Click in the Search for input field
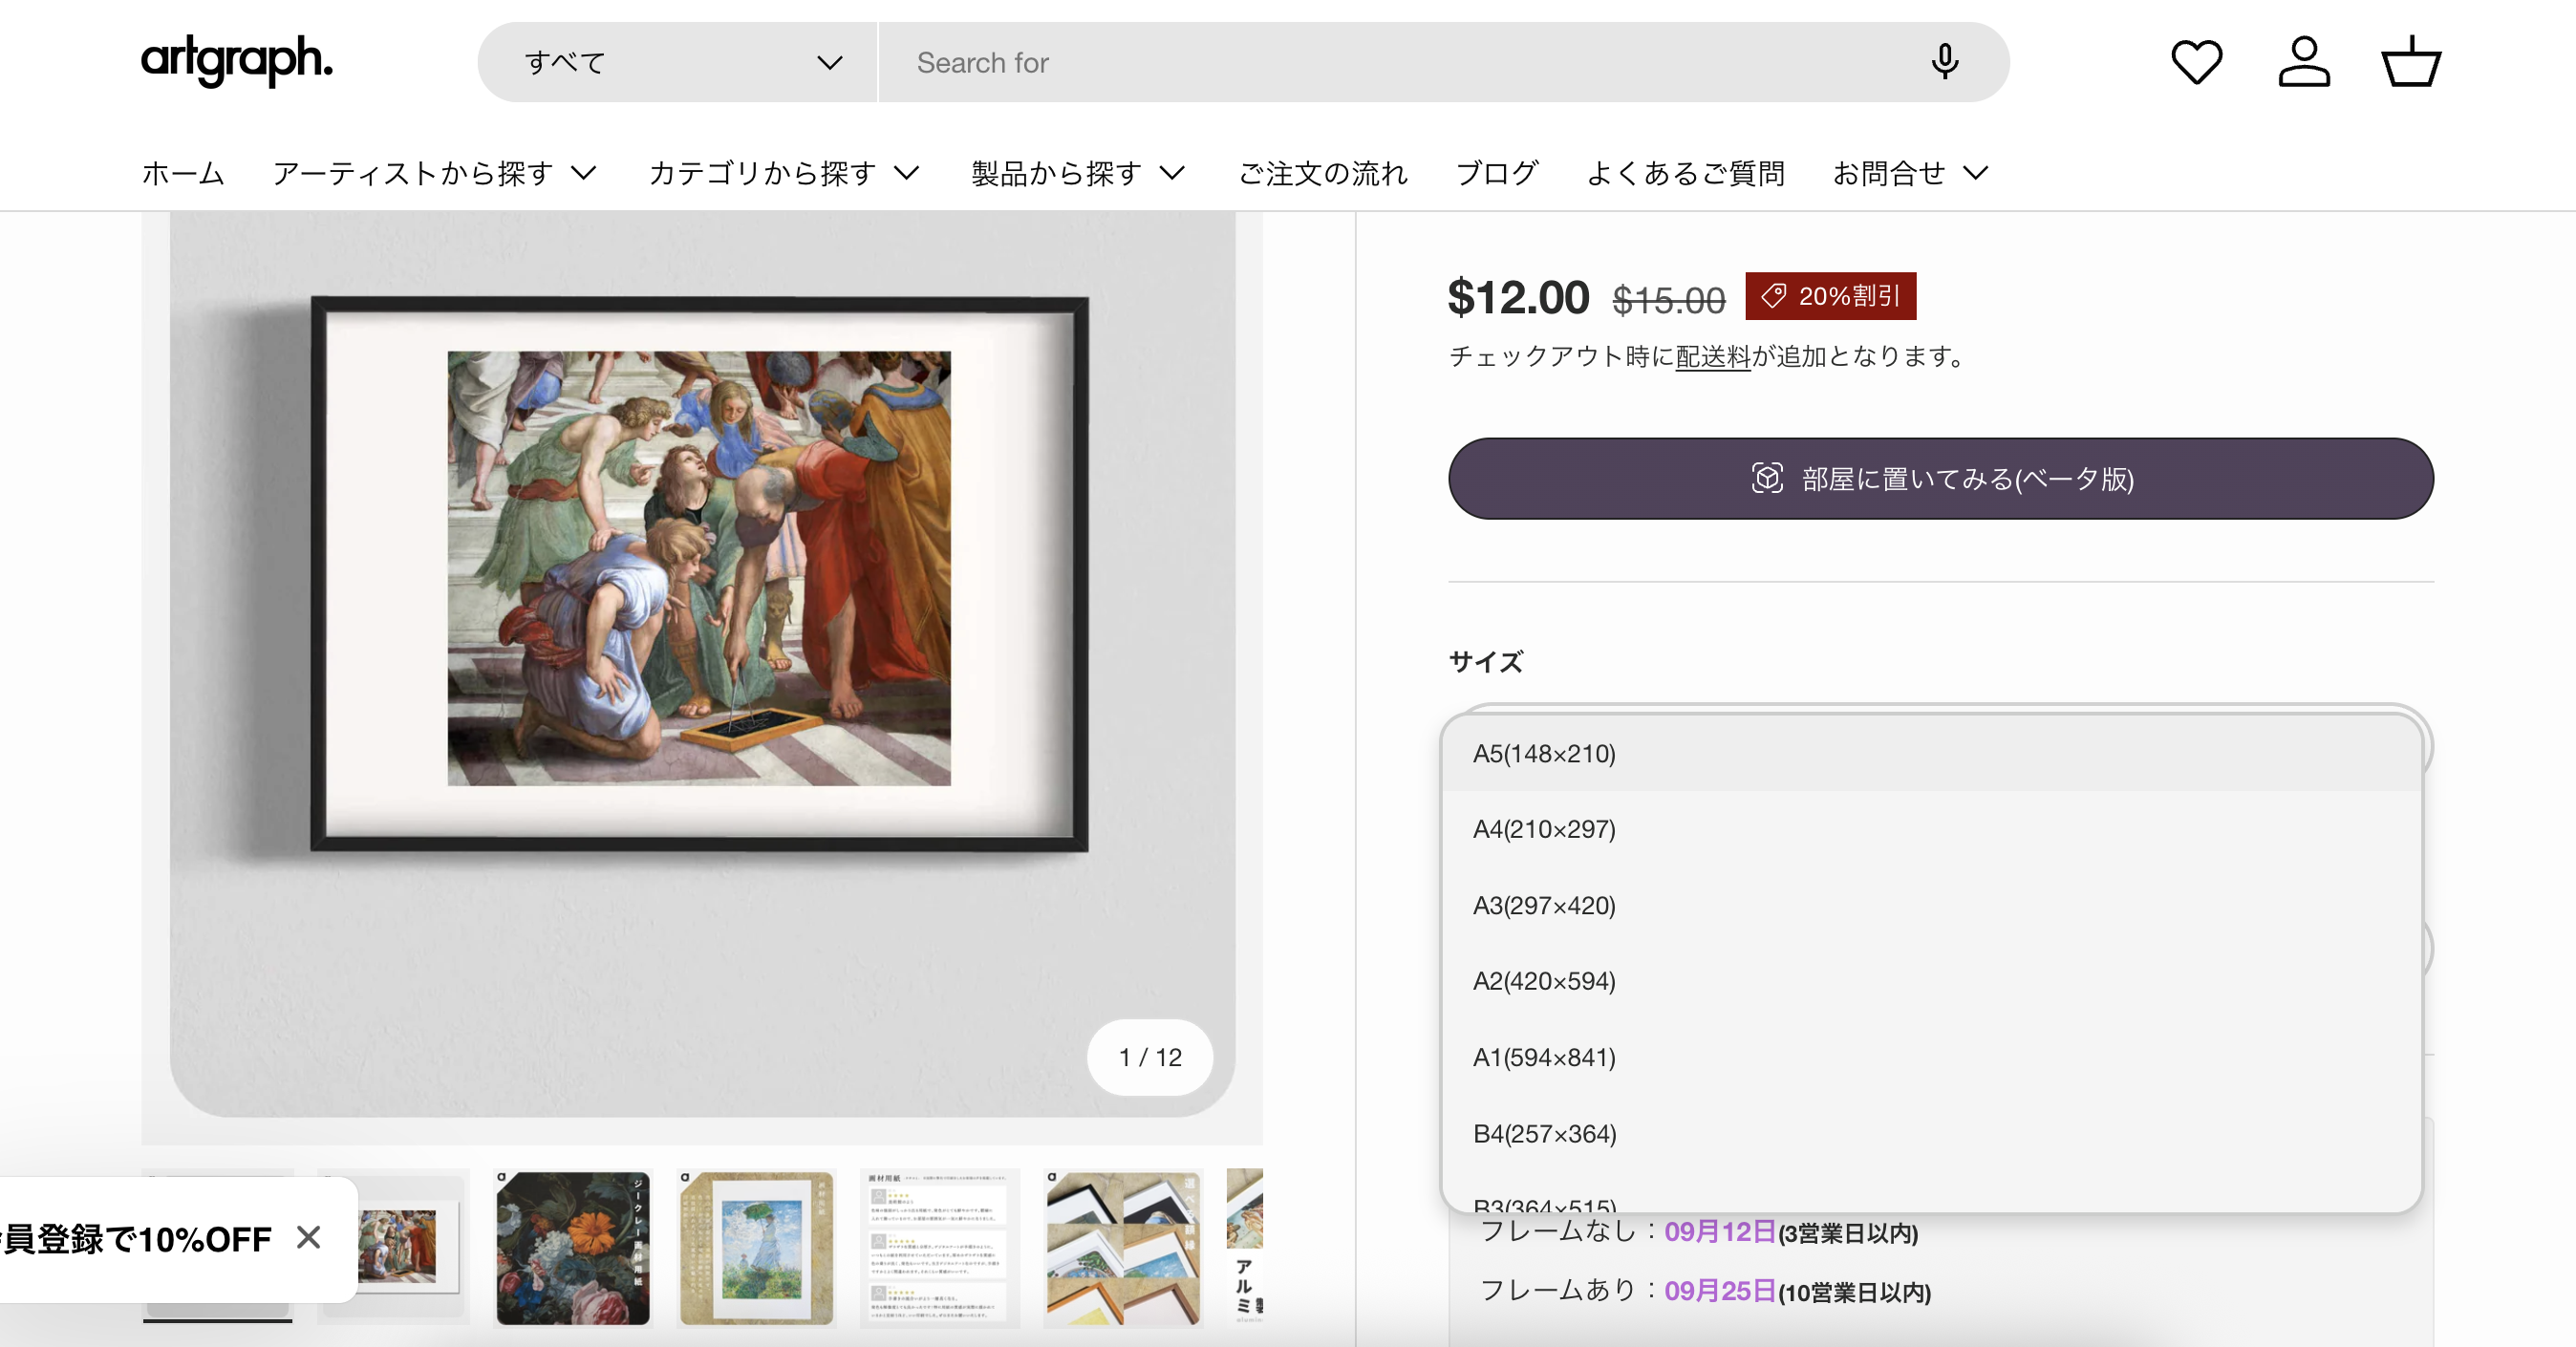This screenshot has height=1347, width=2576. coord(1400,63)
